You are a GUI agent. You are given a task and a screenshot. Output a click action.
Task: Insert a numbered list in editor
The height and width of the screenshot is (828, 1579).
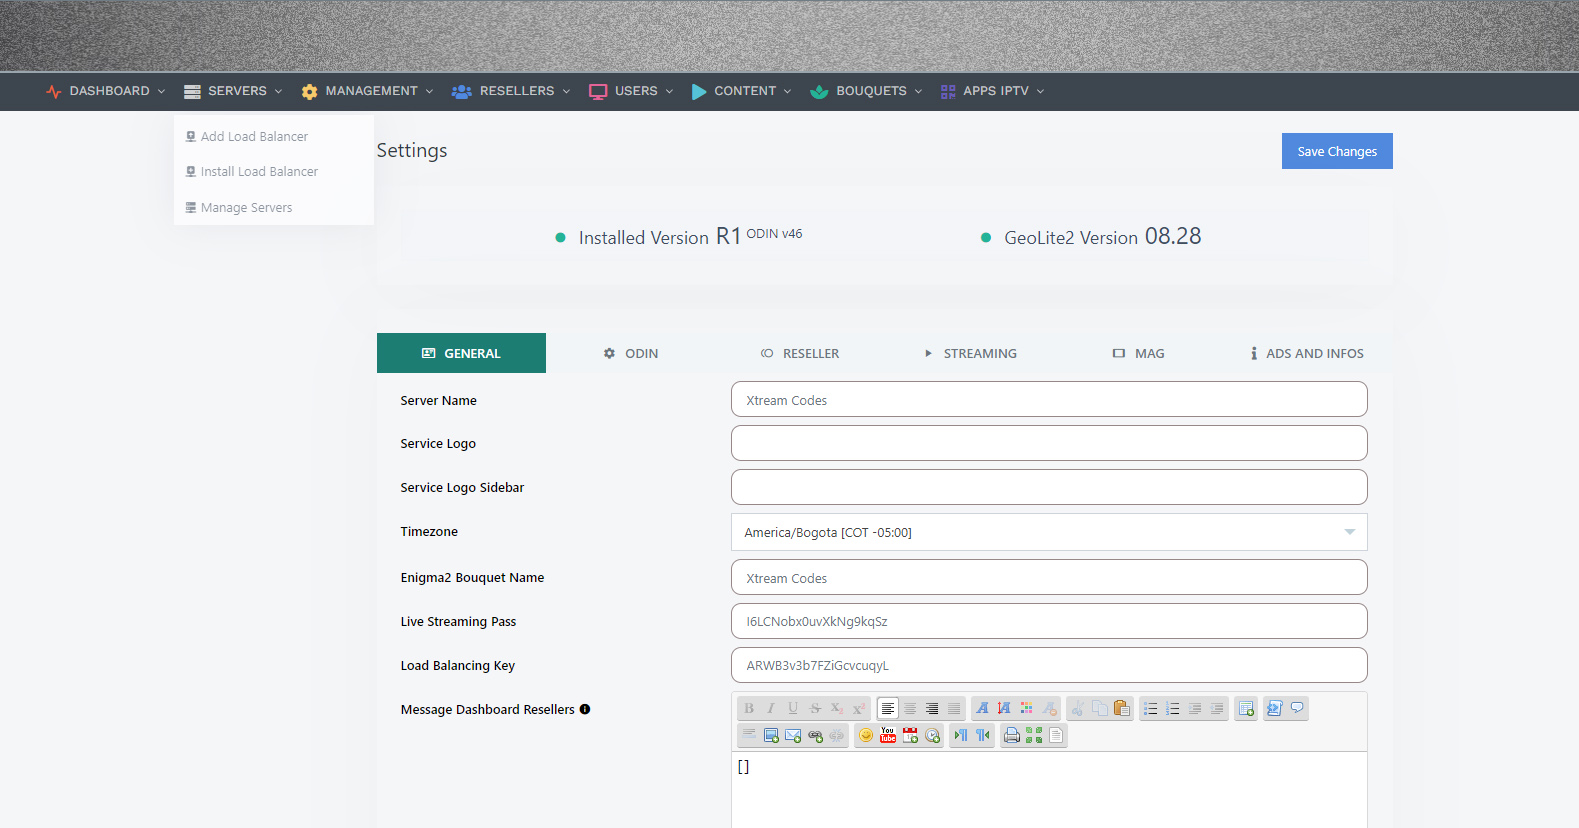pyautogui.click(x=1173, y=708)
